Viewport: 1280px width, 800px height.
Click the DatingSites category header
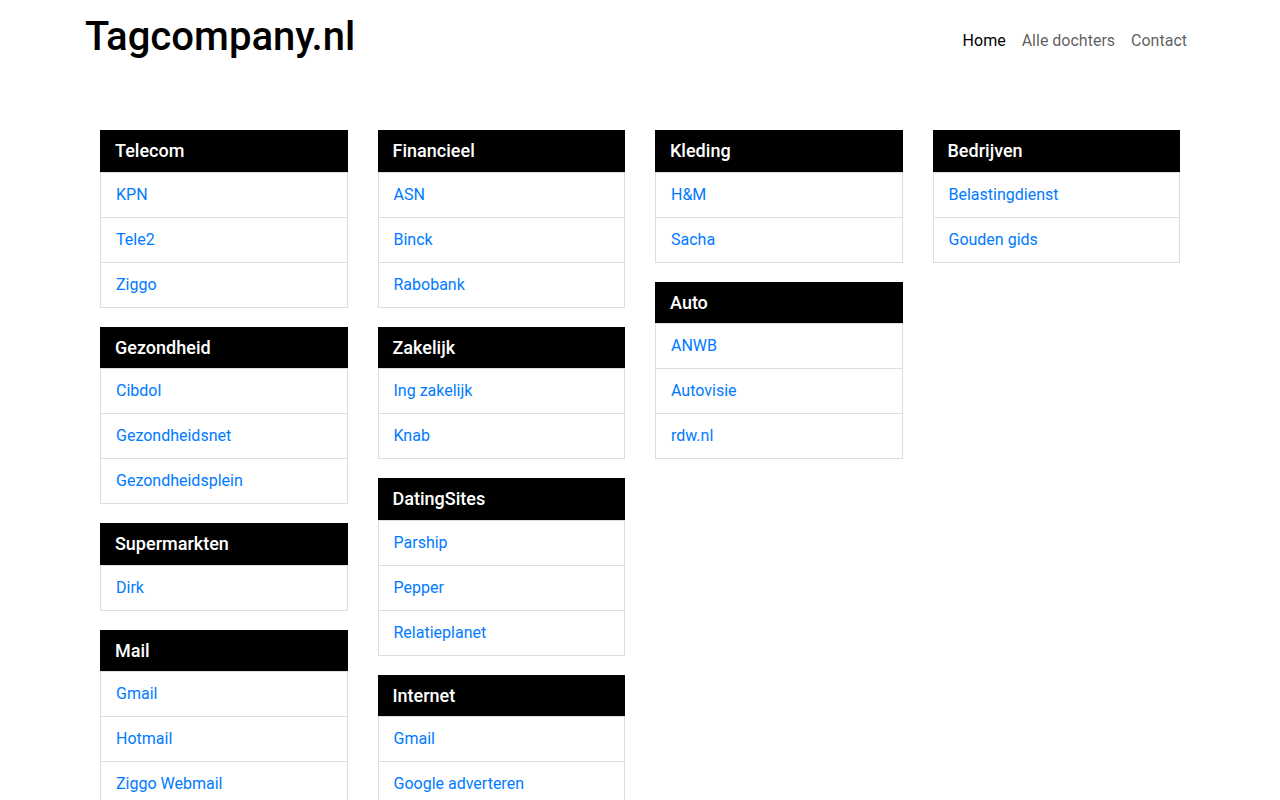501,499
